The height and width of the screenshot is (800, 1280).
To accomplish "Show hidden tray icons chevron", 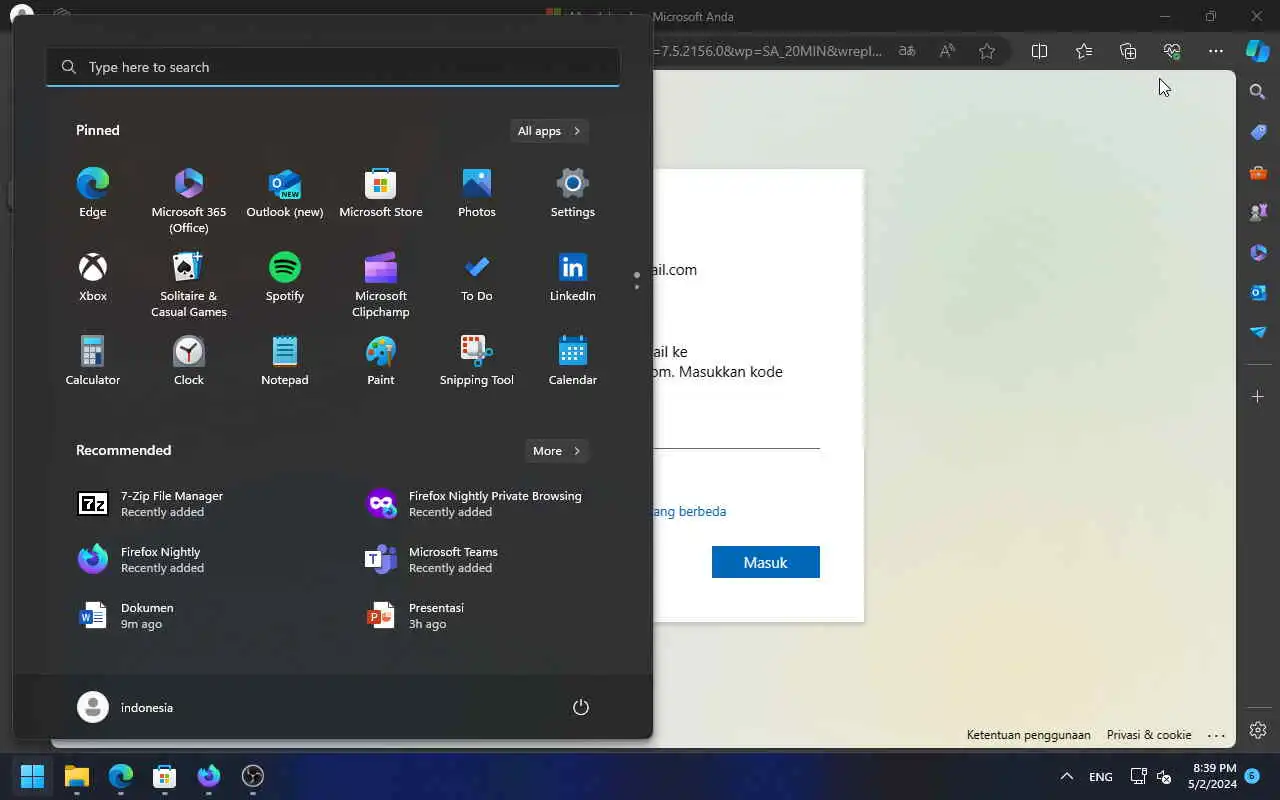I will [1067, 776].
